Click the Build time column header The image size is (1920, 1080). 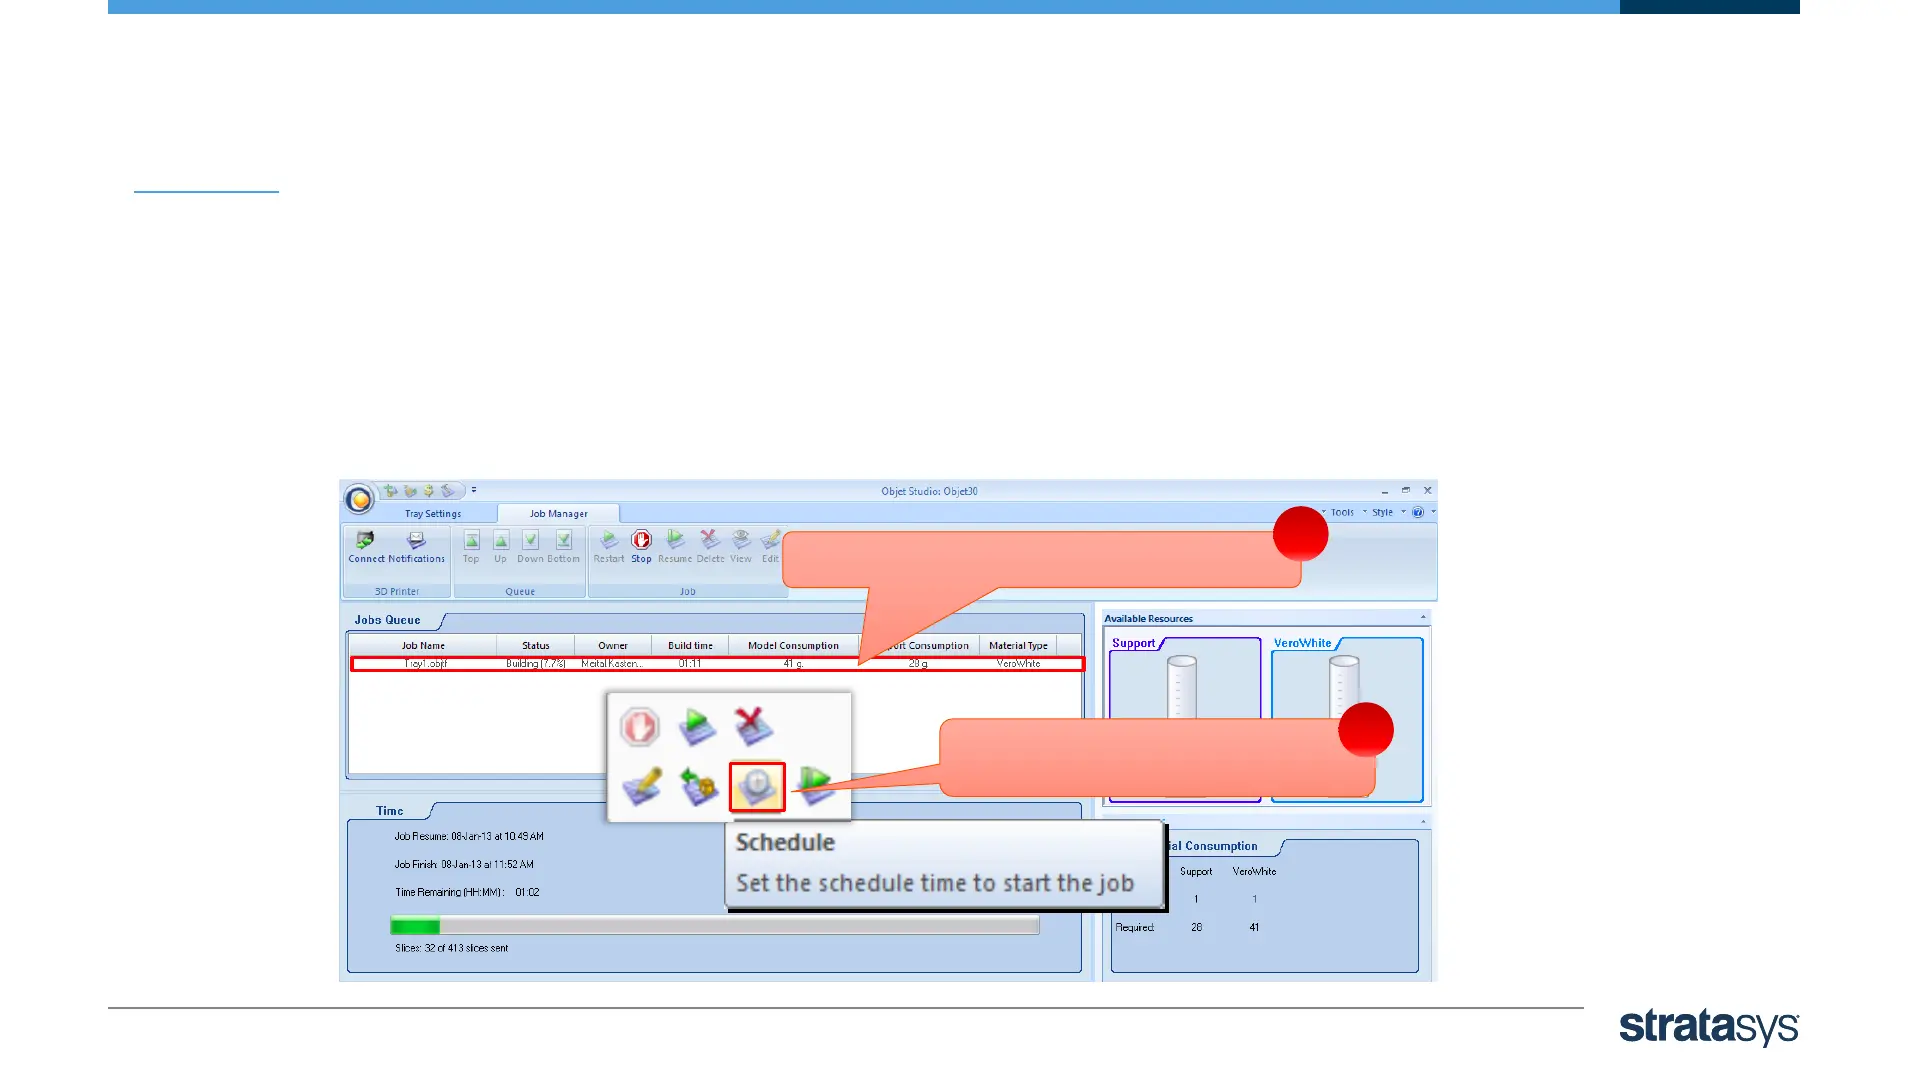[x=690, y=645]
